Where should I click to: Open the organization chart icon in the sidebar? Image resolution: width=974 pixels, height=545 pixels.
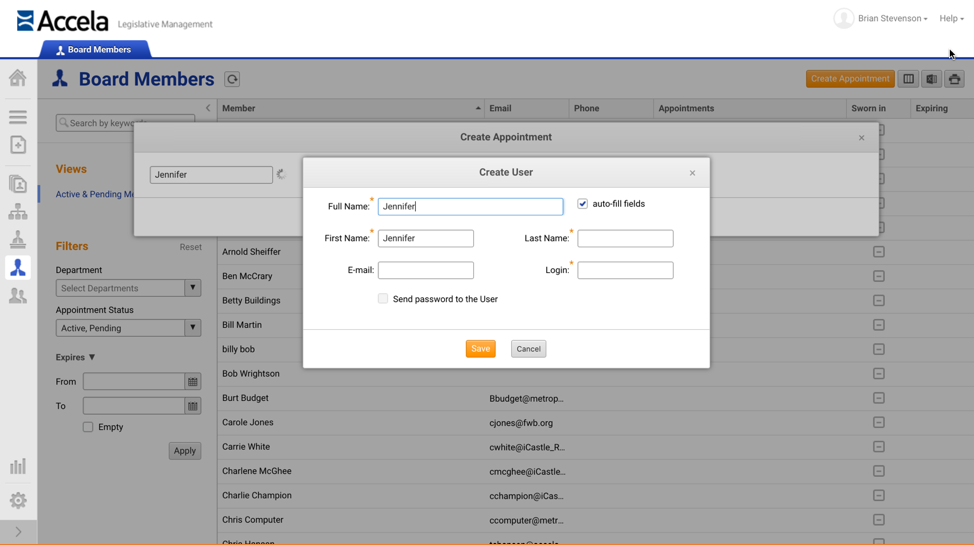point(17,212)
